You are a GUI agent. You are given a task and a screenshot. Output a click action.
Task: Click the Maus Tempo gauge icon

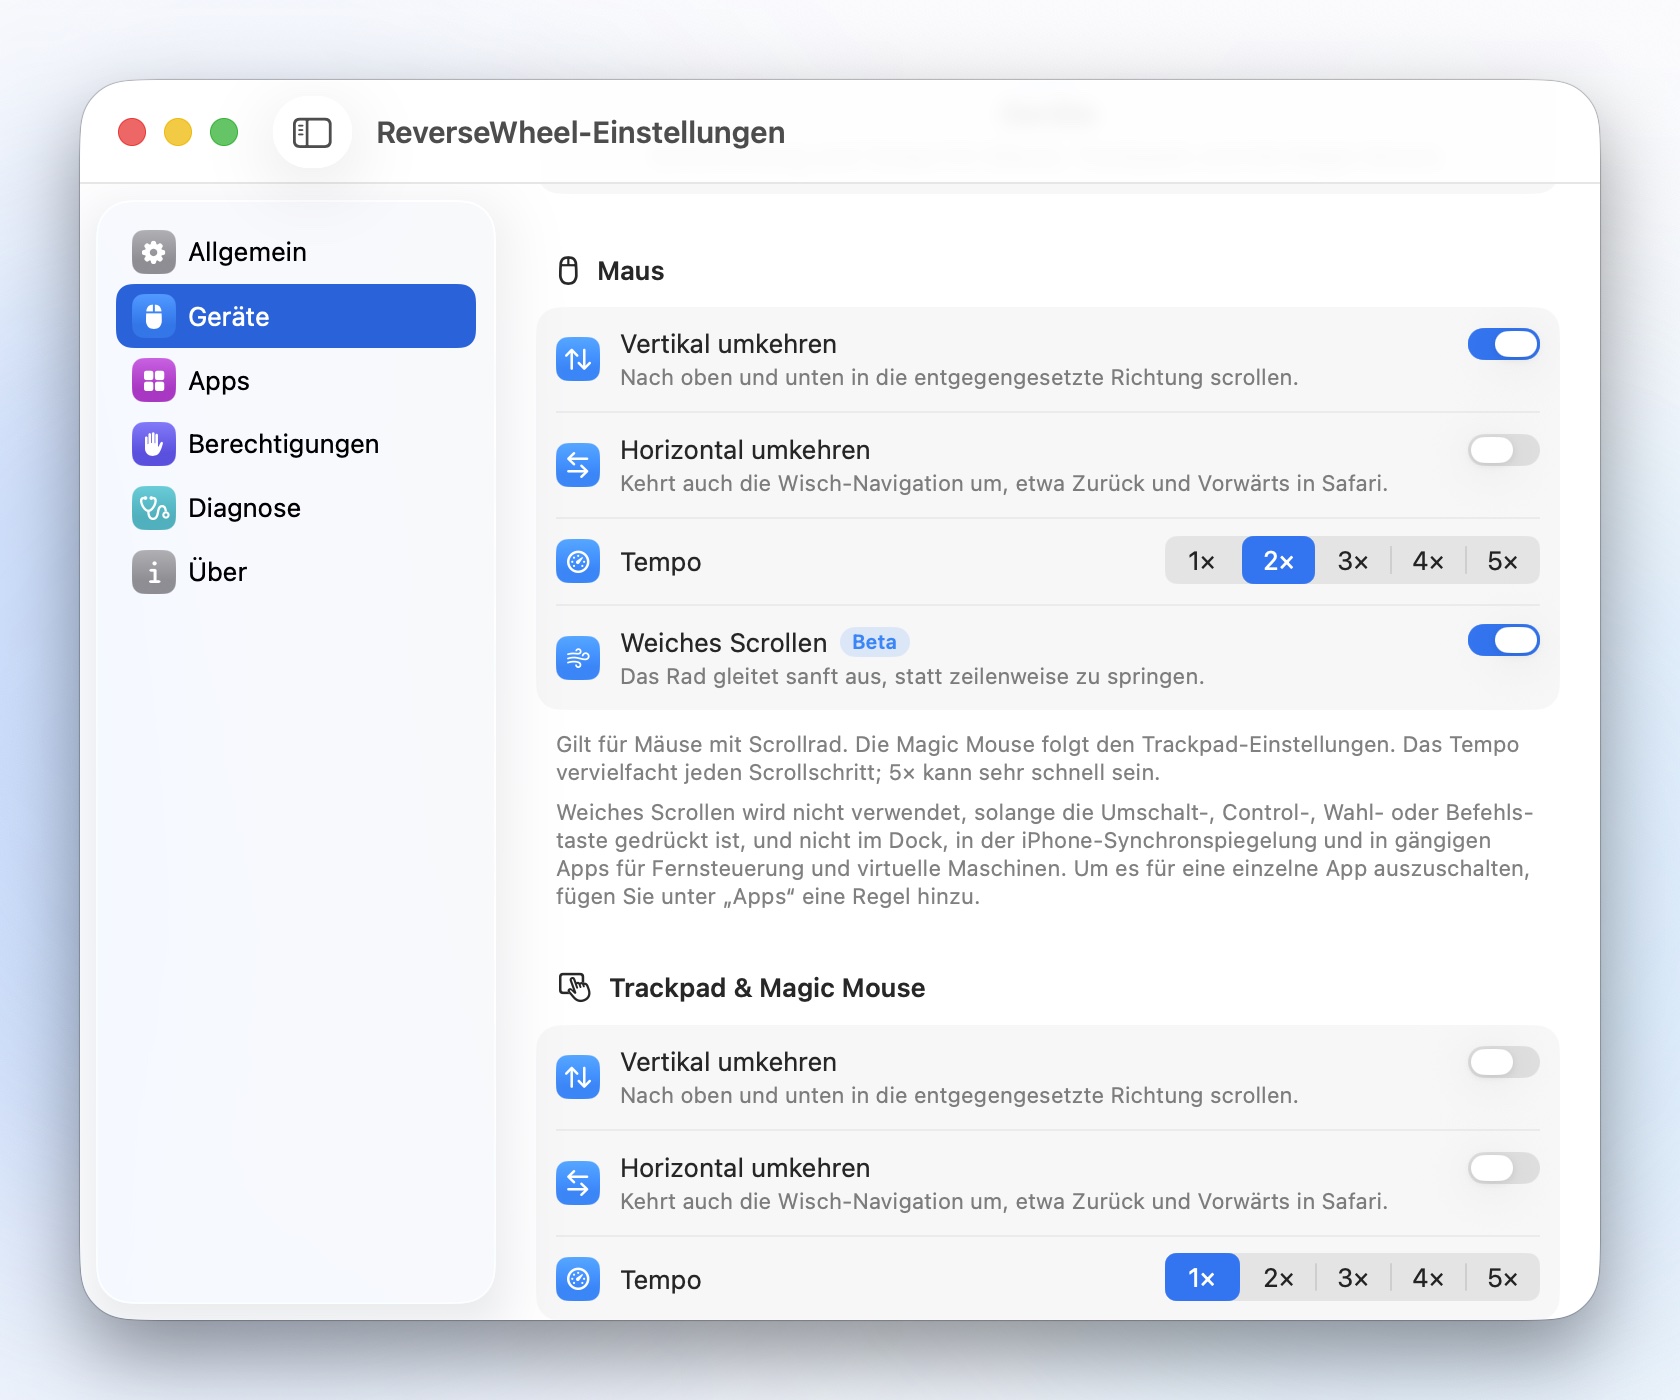(x=578, y=561)
